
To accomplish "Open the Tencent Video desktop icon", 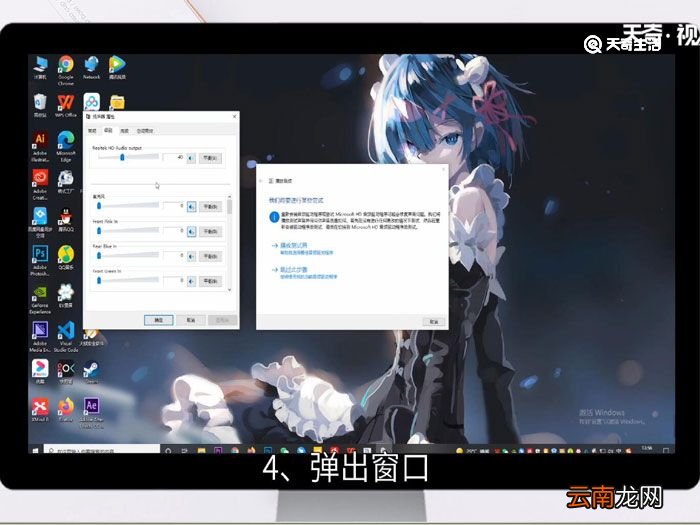I will click(x=117, y=67).
